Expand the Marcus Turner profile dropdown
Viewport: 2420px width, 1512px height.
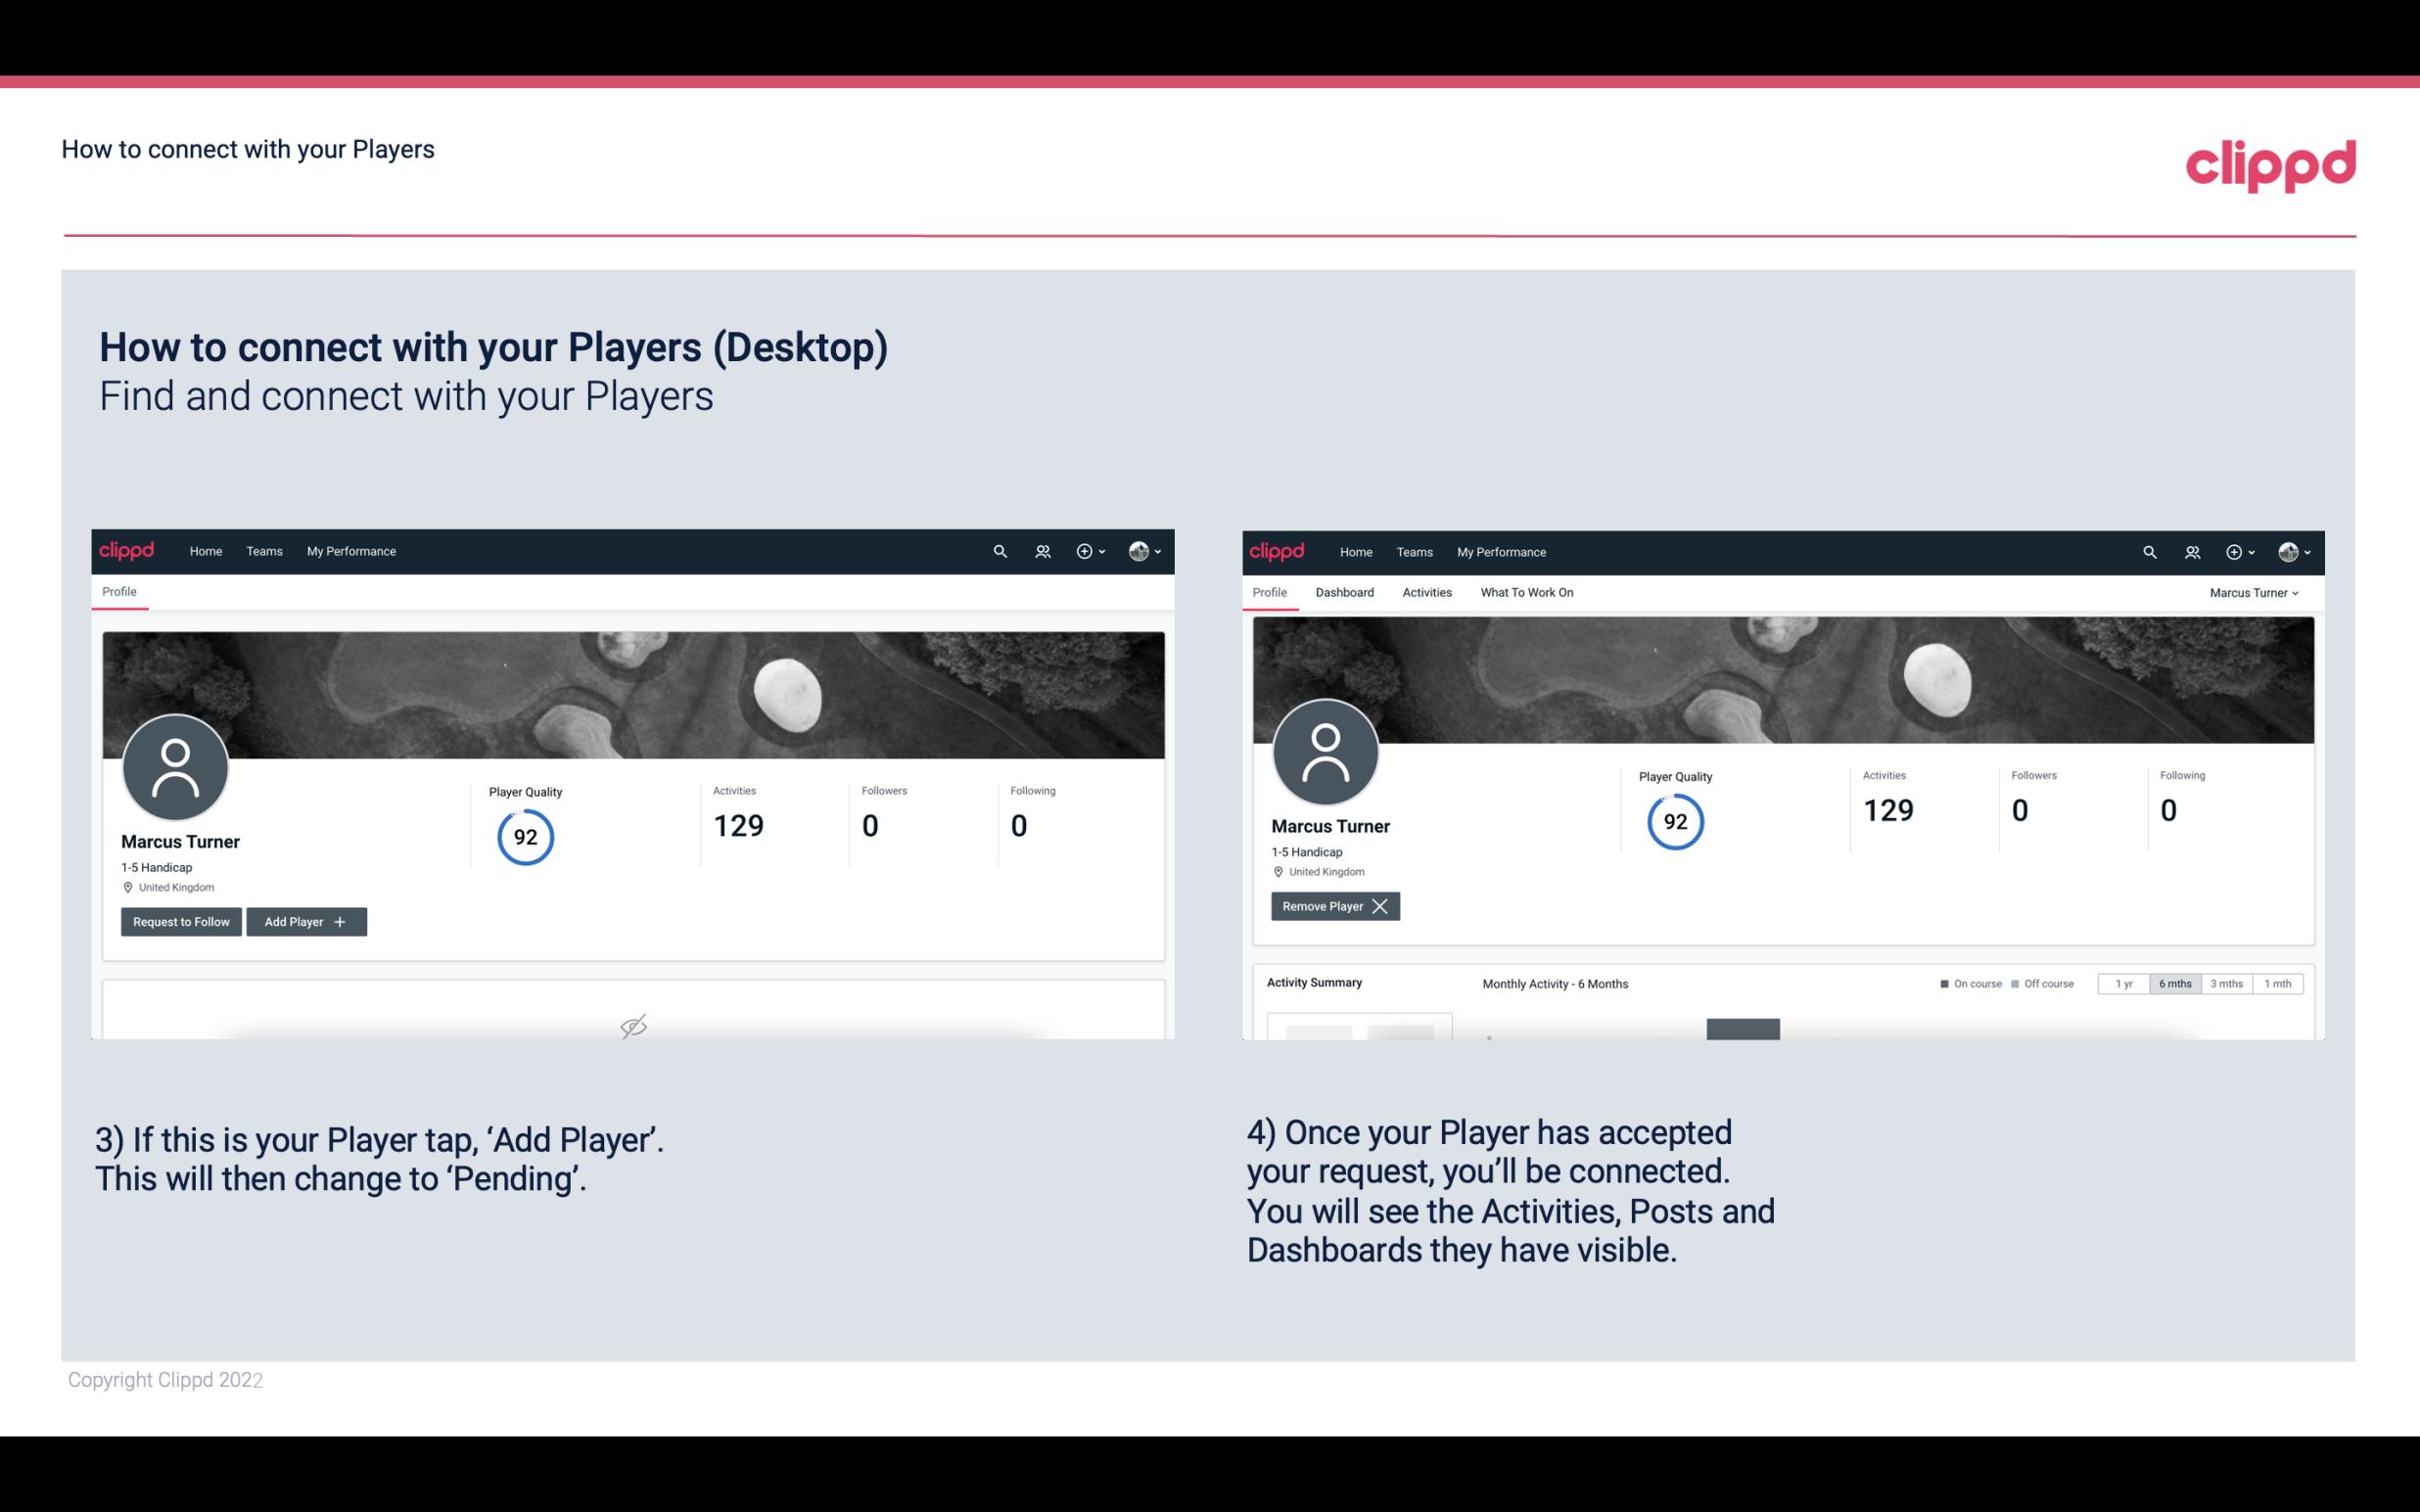(2255, 592)
